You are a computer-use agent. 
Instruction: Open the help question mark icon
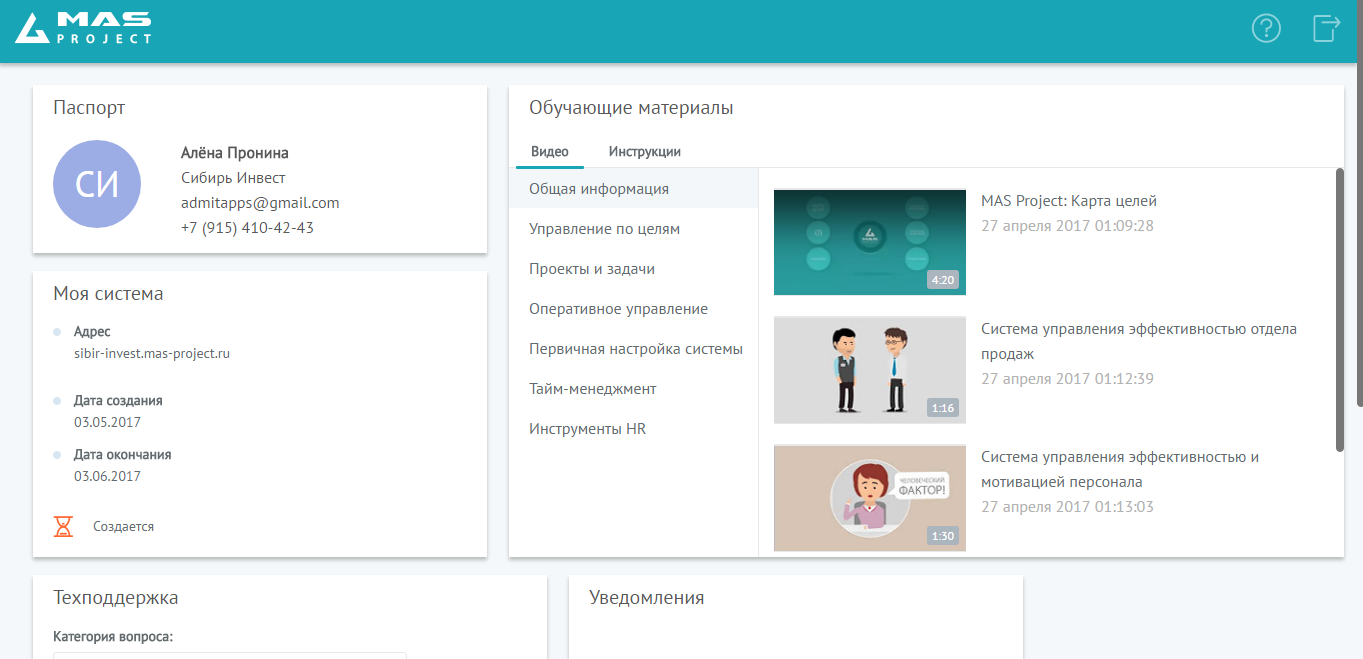[x=1266, y=28]
